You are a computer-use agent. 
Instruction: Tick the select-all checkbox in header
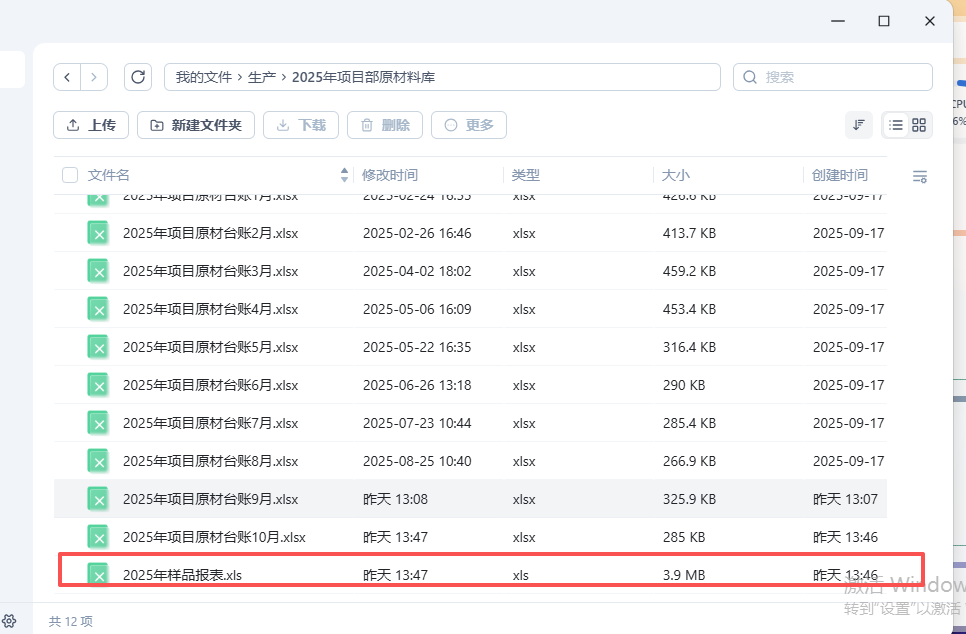70,175
